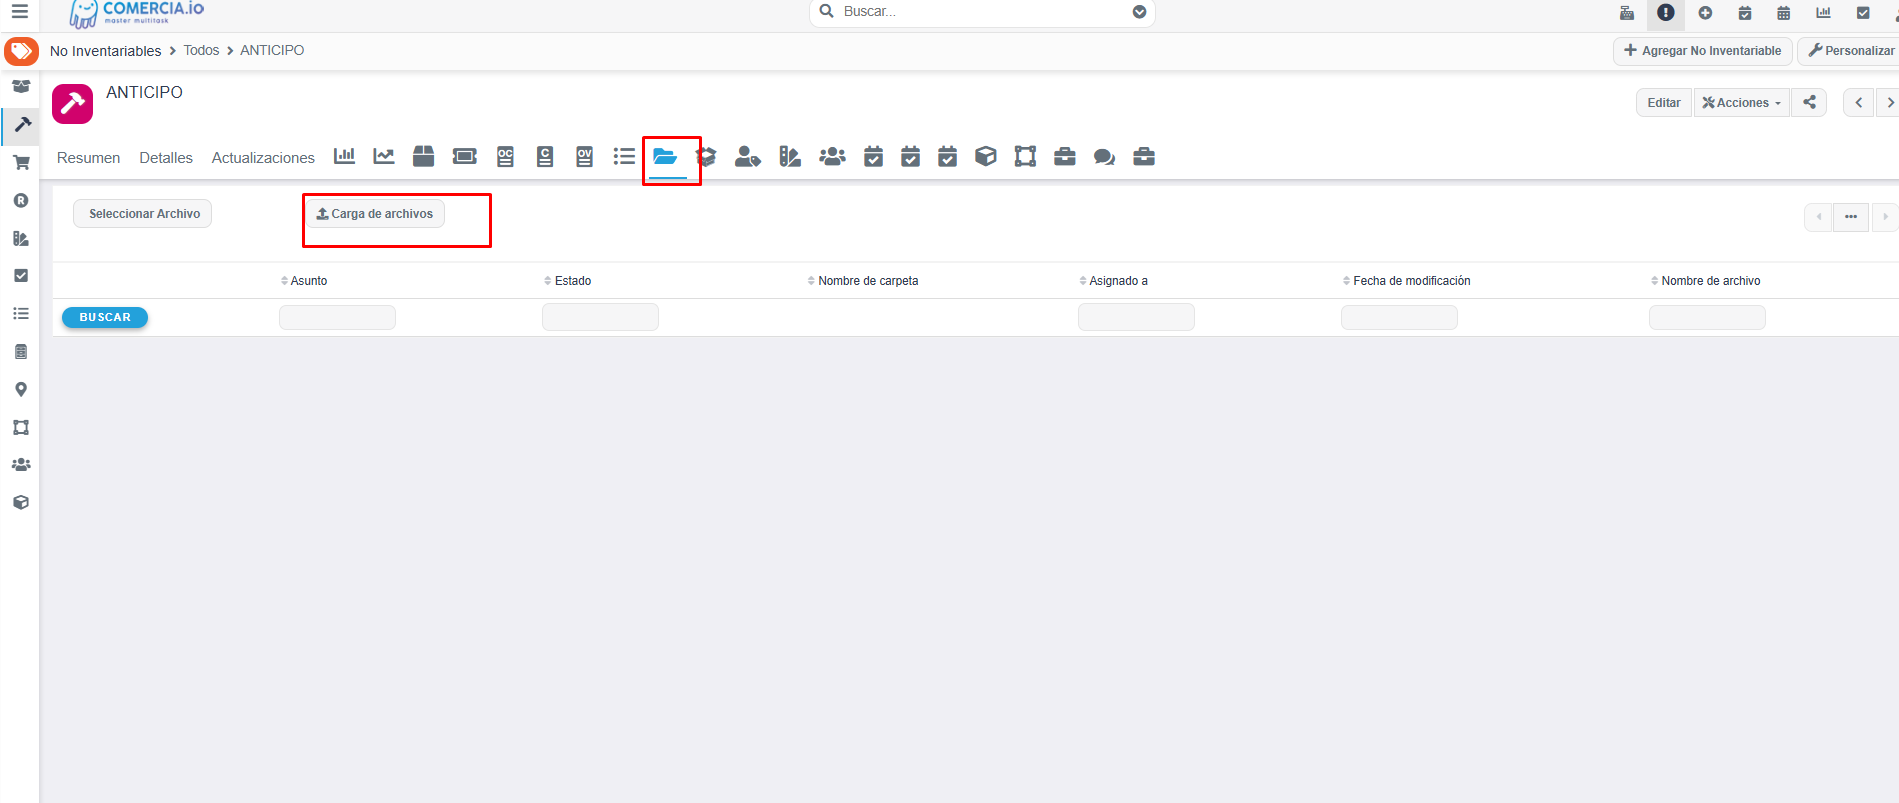
Task: Switch to the Actualizaciones tab
Action: pos(263,158)
